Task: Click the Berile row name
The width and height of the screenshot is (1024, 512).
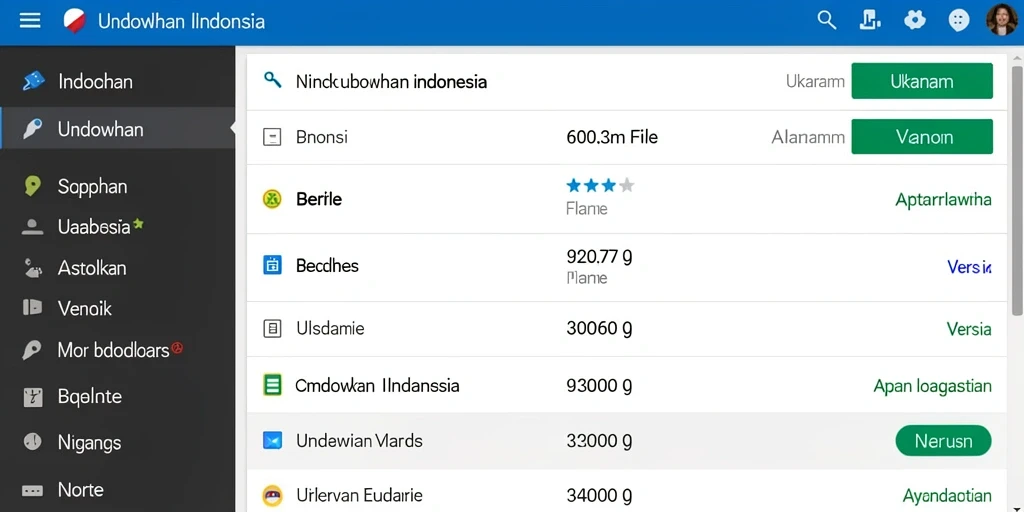Action: (319, 199)
